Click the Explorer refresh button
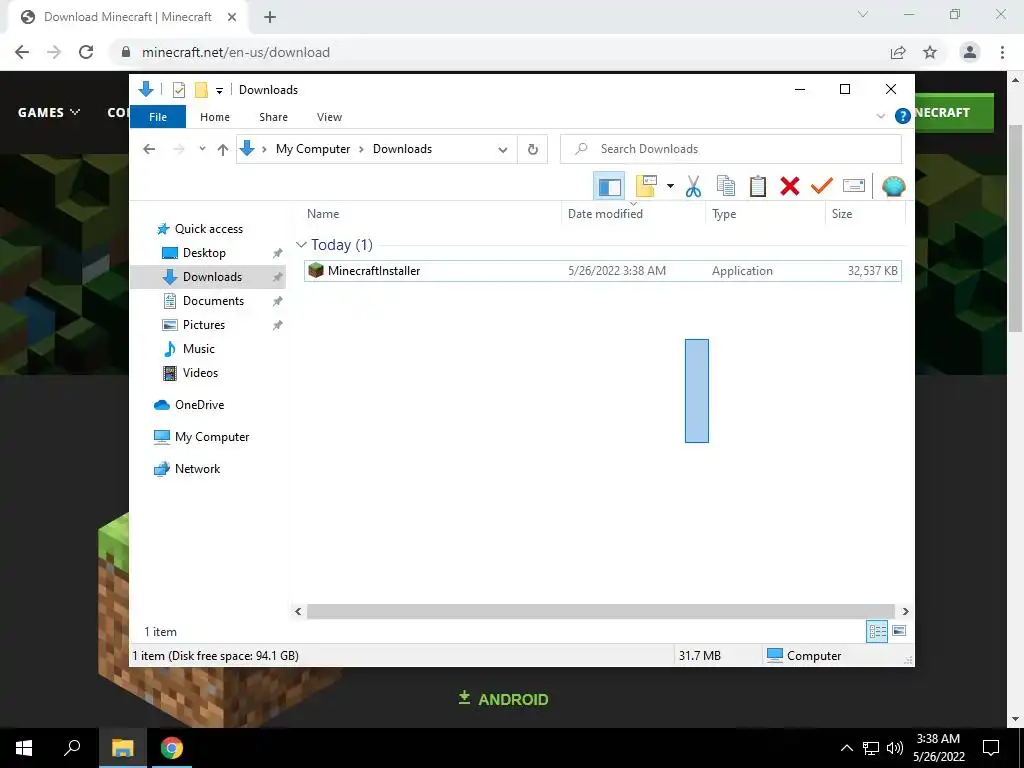Image resolution: width=1024 pixels, height=768 pixels. pos(533,149)
